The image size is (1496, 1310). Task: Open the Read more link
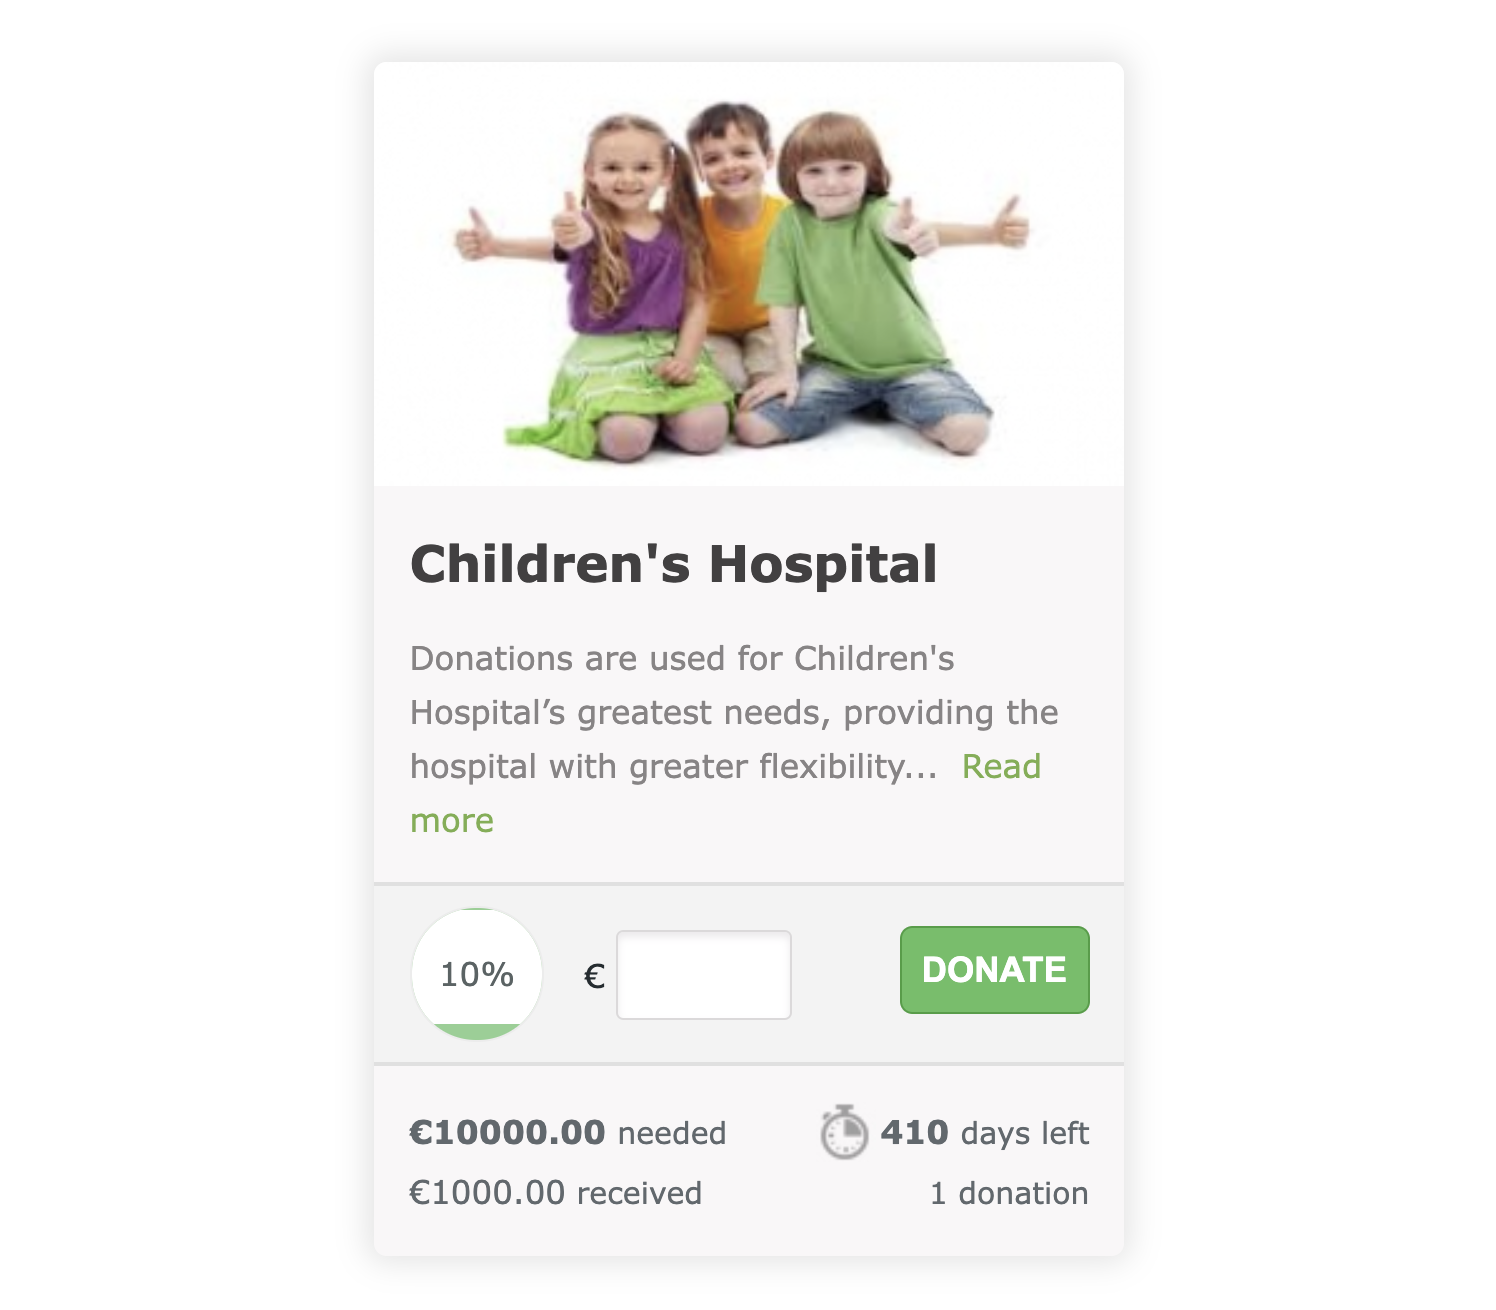(x=726, y=793)
